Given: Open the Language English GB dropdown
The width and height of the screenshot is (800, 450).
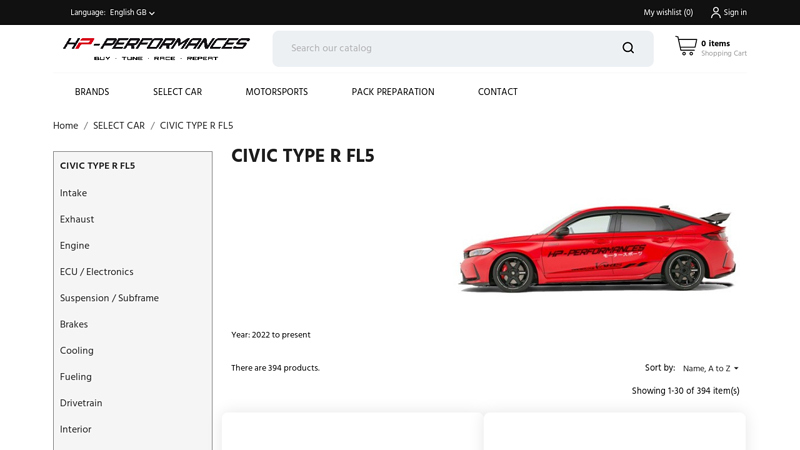Looking at the screenshot, I should coord(132,12).
